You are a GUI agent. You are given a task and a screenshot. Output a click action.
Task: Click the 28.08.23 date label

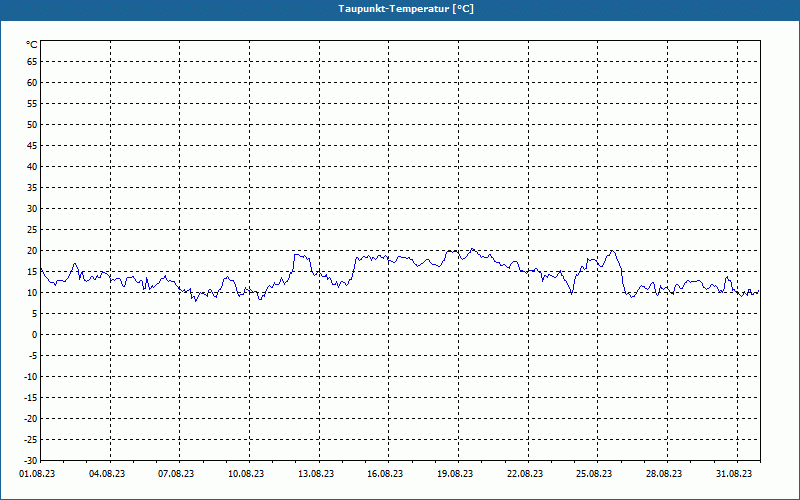pos(664,474)
